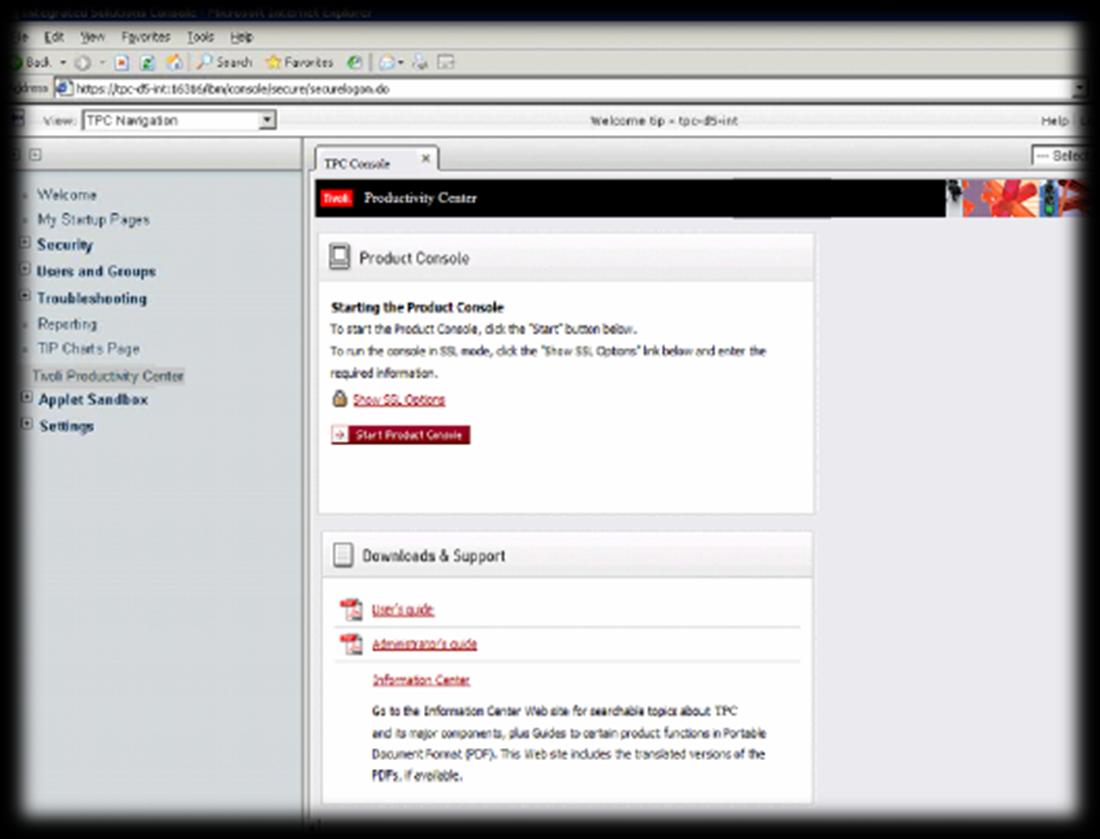Click the banner artwork image
This screenshot has width=1100, height=839.
pos(1015,198)
